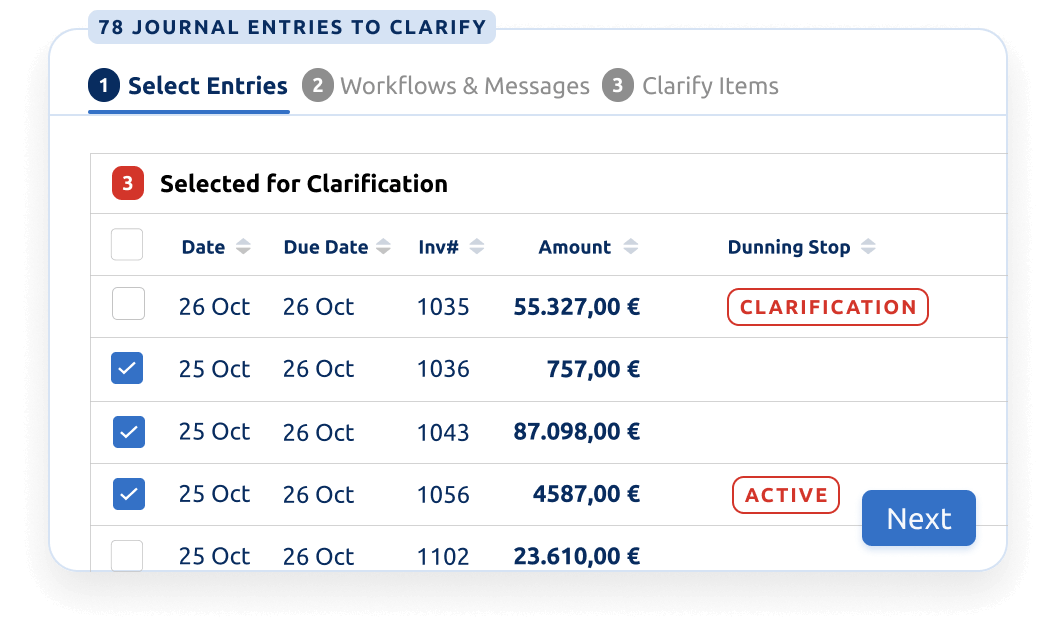Image resolution: width=1056 pixels, height=640 pixels.
Task: Click the CLARIFICATION dunning stop badge
Action: coord(828,307)
